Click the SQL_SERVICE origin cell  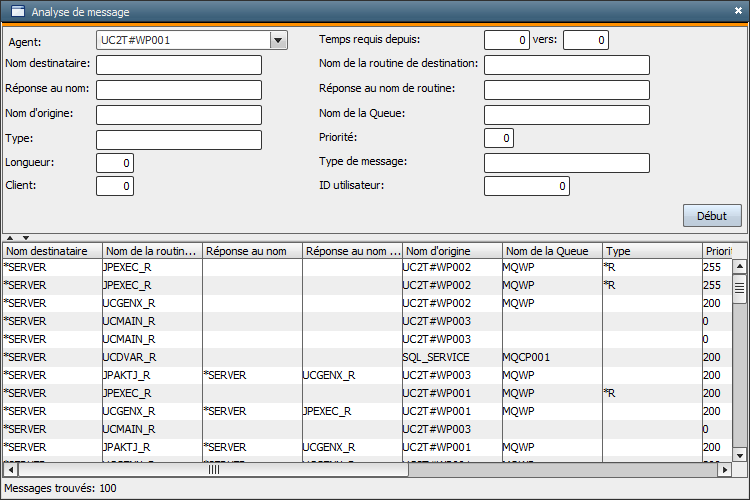point(452,357)
